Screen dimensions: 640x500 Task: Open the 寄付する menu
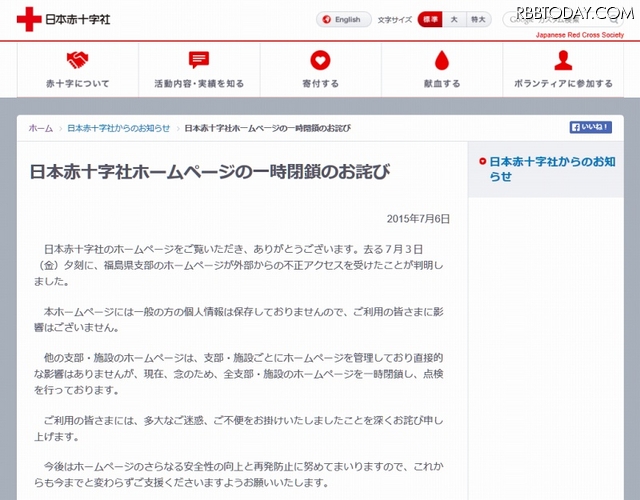pos(321,70)
